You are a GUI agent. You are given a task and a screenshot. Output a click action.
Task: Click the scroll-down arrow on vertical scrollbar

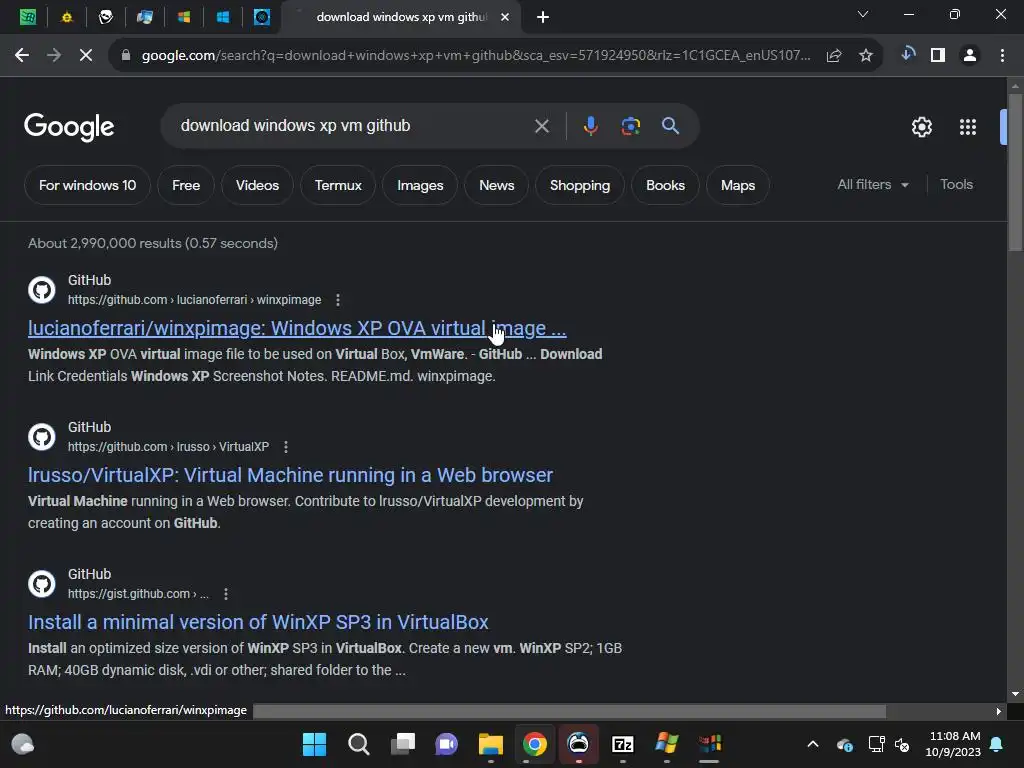pos(1015,694)
